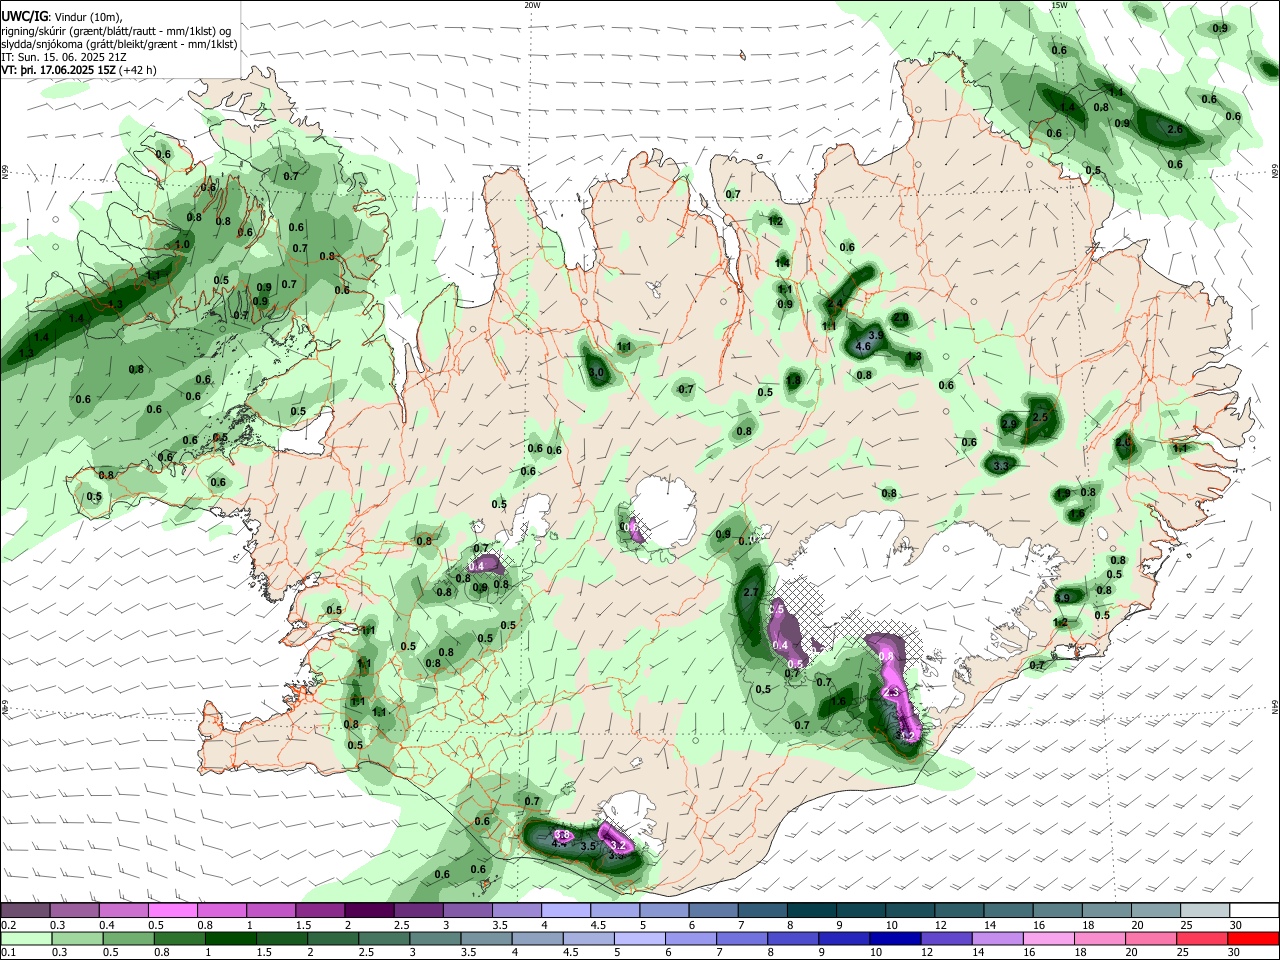The image size is (1280, 960).
Task: Click the bright pink 0.5 swatch in upper legend
Action: [172, 910]
